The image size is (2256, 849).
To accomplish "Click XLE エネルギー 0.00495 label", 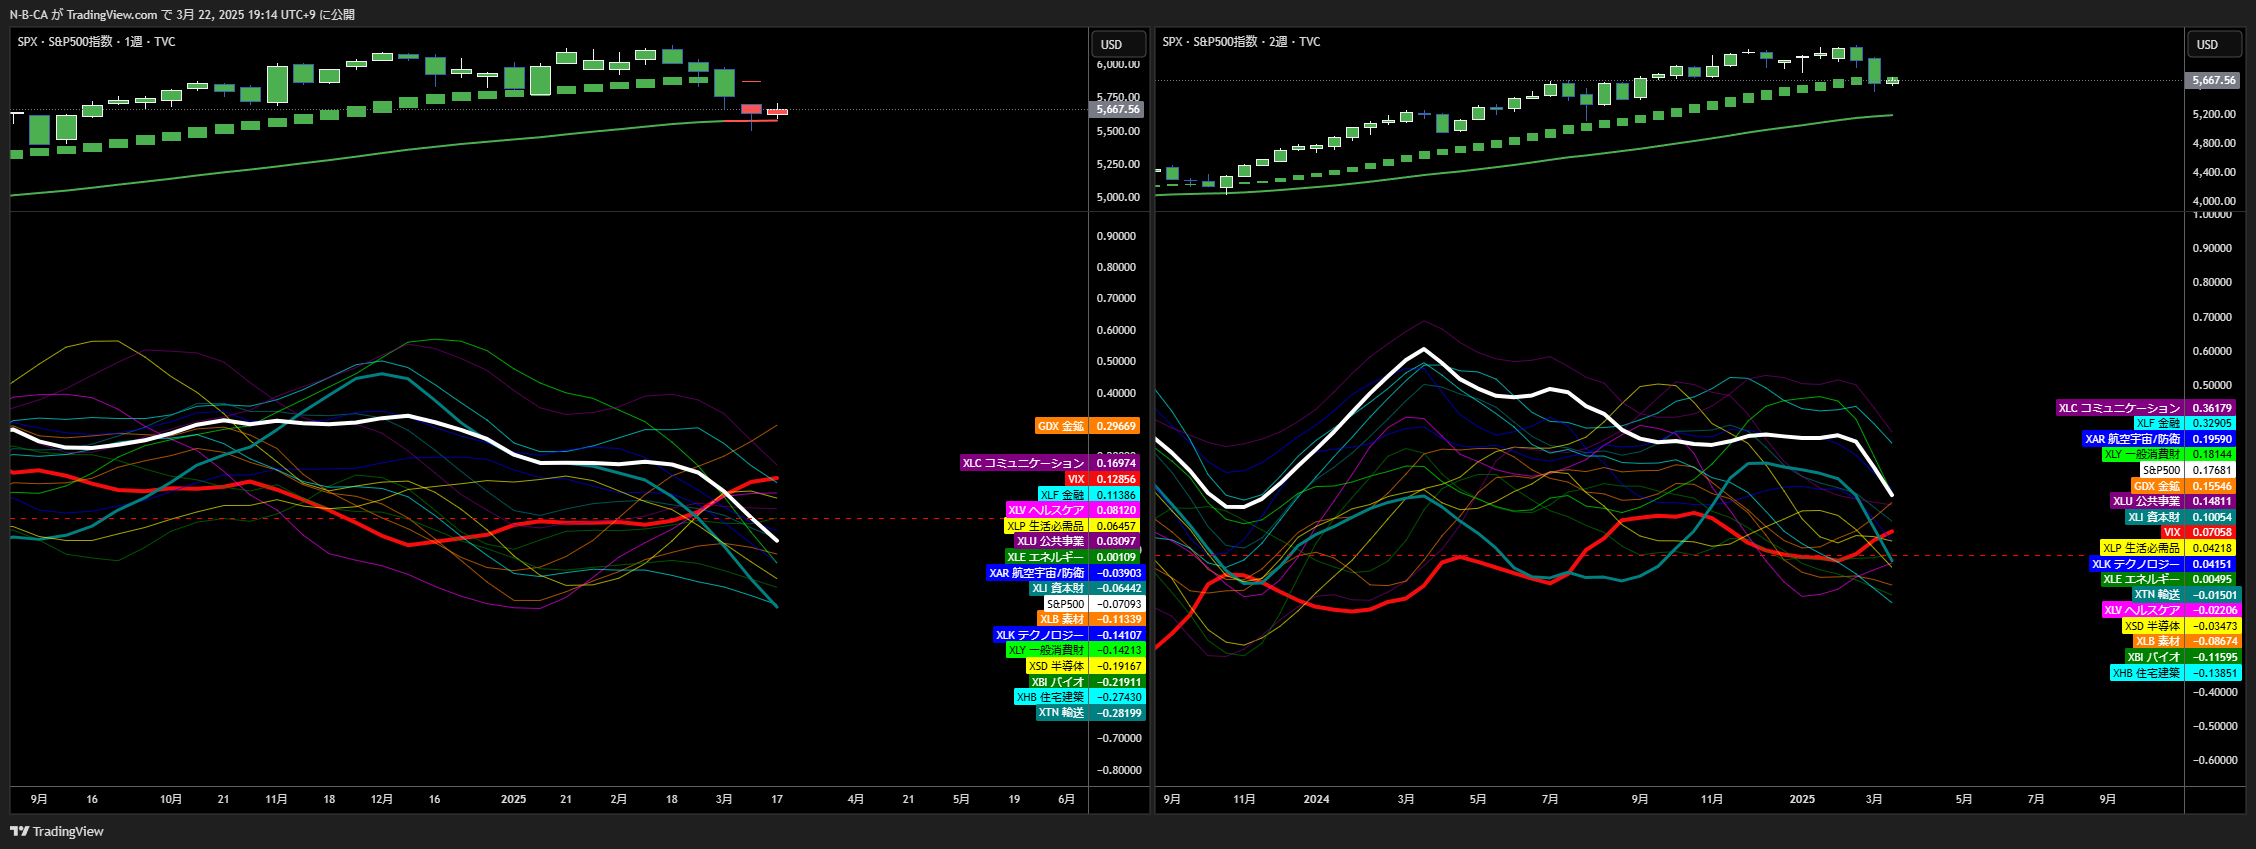I will [x=2168, y=579].
